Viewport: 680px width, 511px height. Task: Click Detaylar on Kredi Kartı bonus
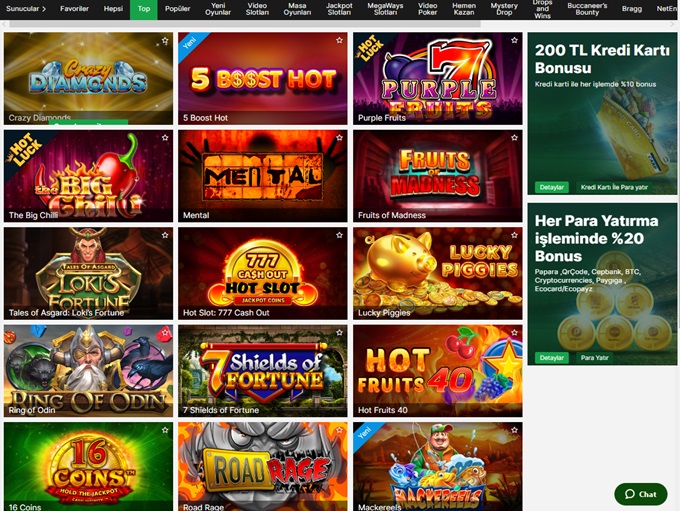pos(551,187)
